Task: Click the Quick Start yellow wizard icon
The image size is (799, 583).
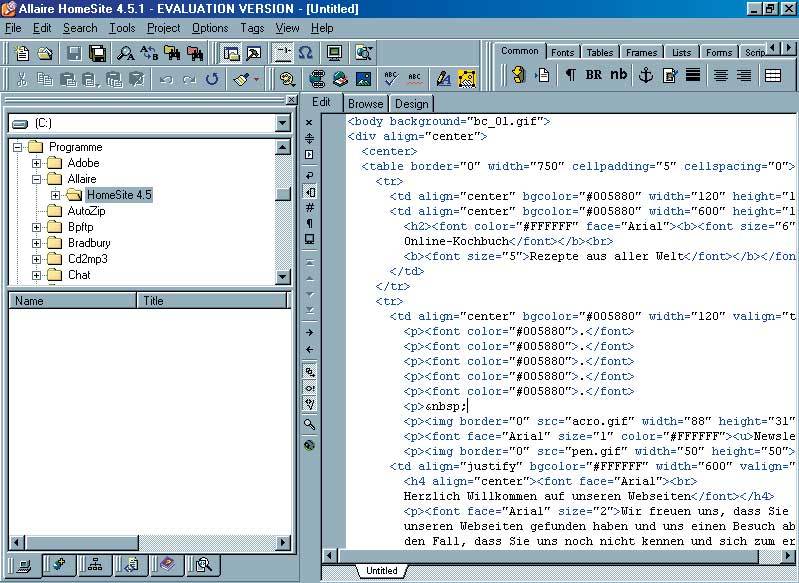Action: coord(518,75)
